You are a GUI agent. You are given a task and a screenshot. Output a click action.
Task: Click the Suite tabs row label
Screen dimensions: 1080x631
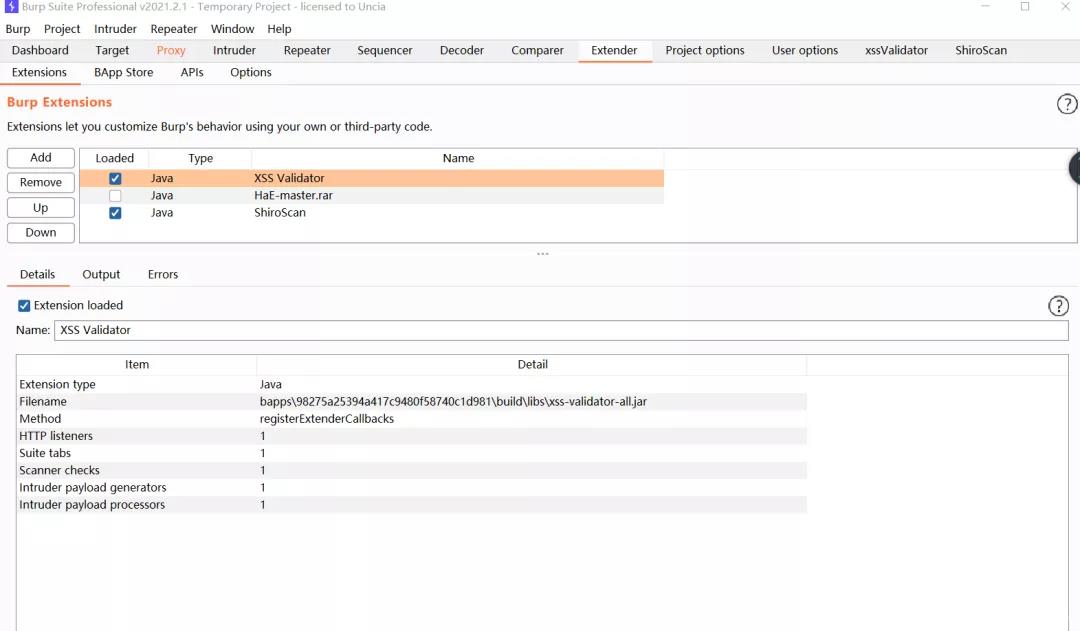point(45,453)
